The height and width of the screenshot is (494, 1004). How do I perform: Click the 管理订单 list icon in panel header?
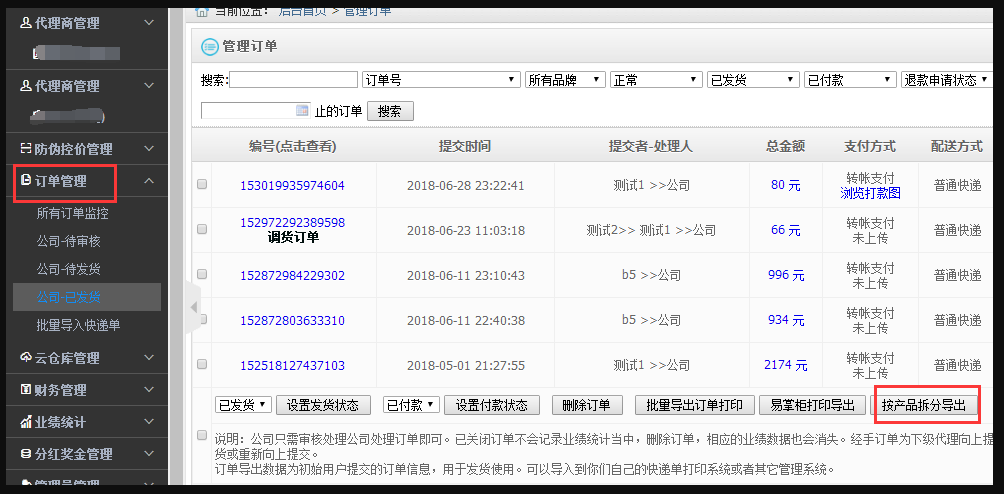[x=209, y=46]
